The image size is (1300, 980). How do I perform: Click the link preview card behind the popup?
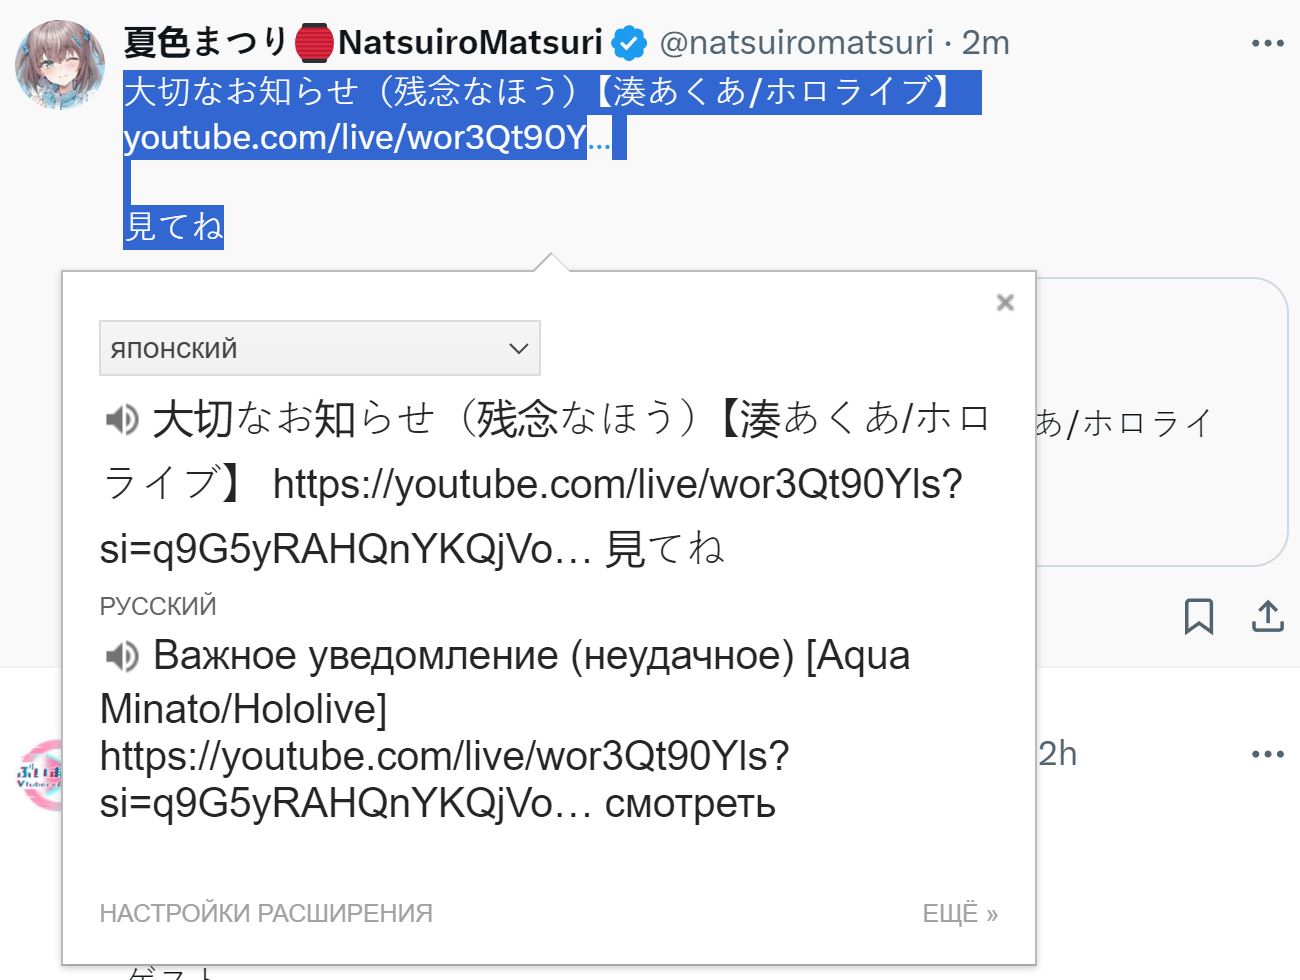pos(1160,422)
